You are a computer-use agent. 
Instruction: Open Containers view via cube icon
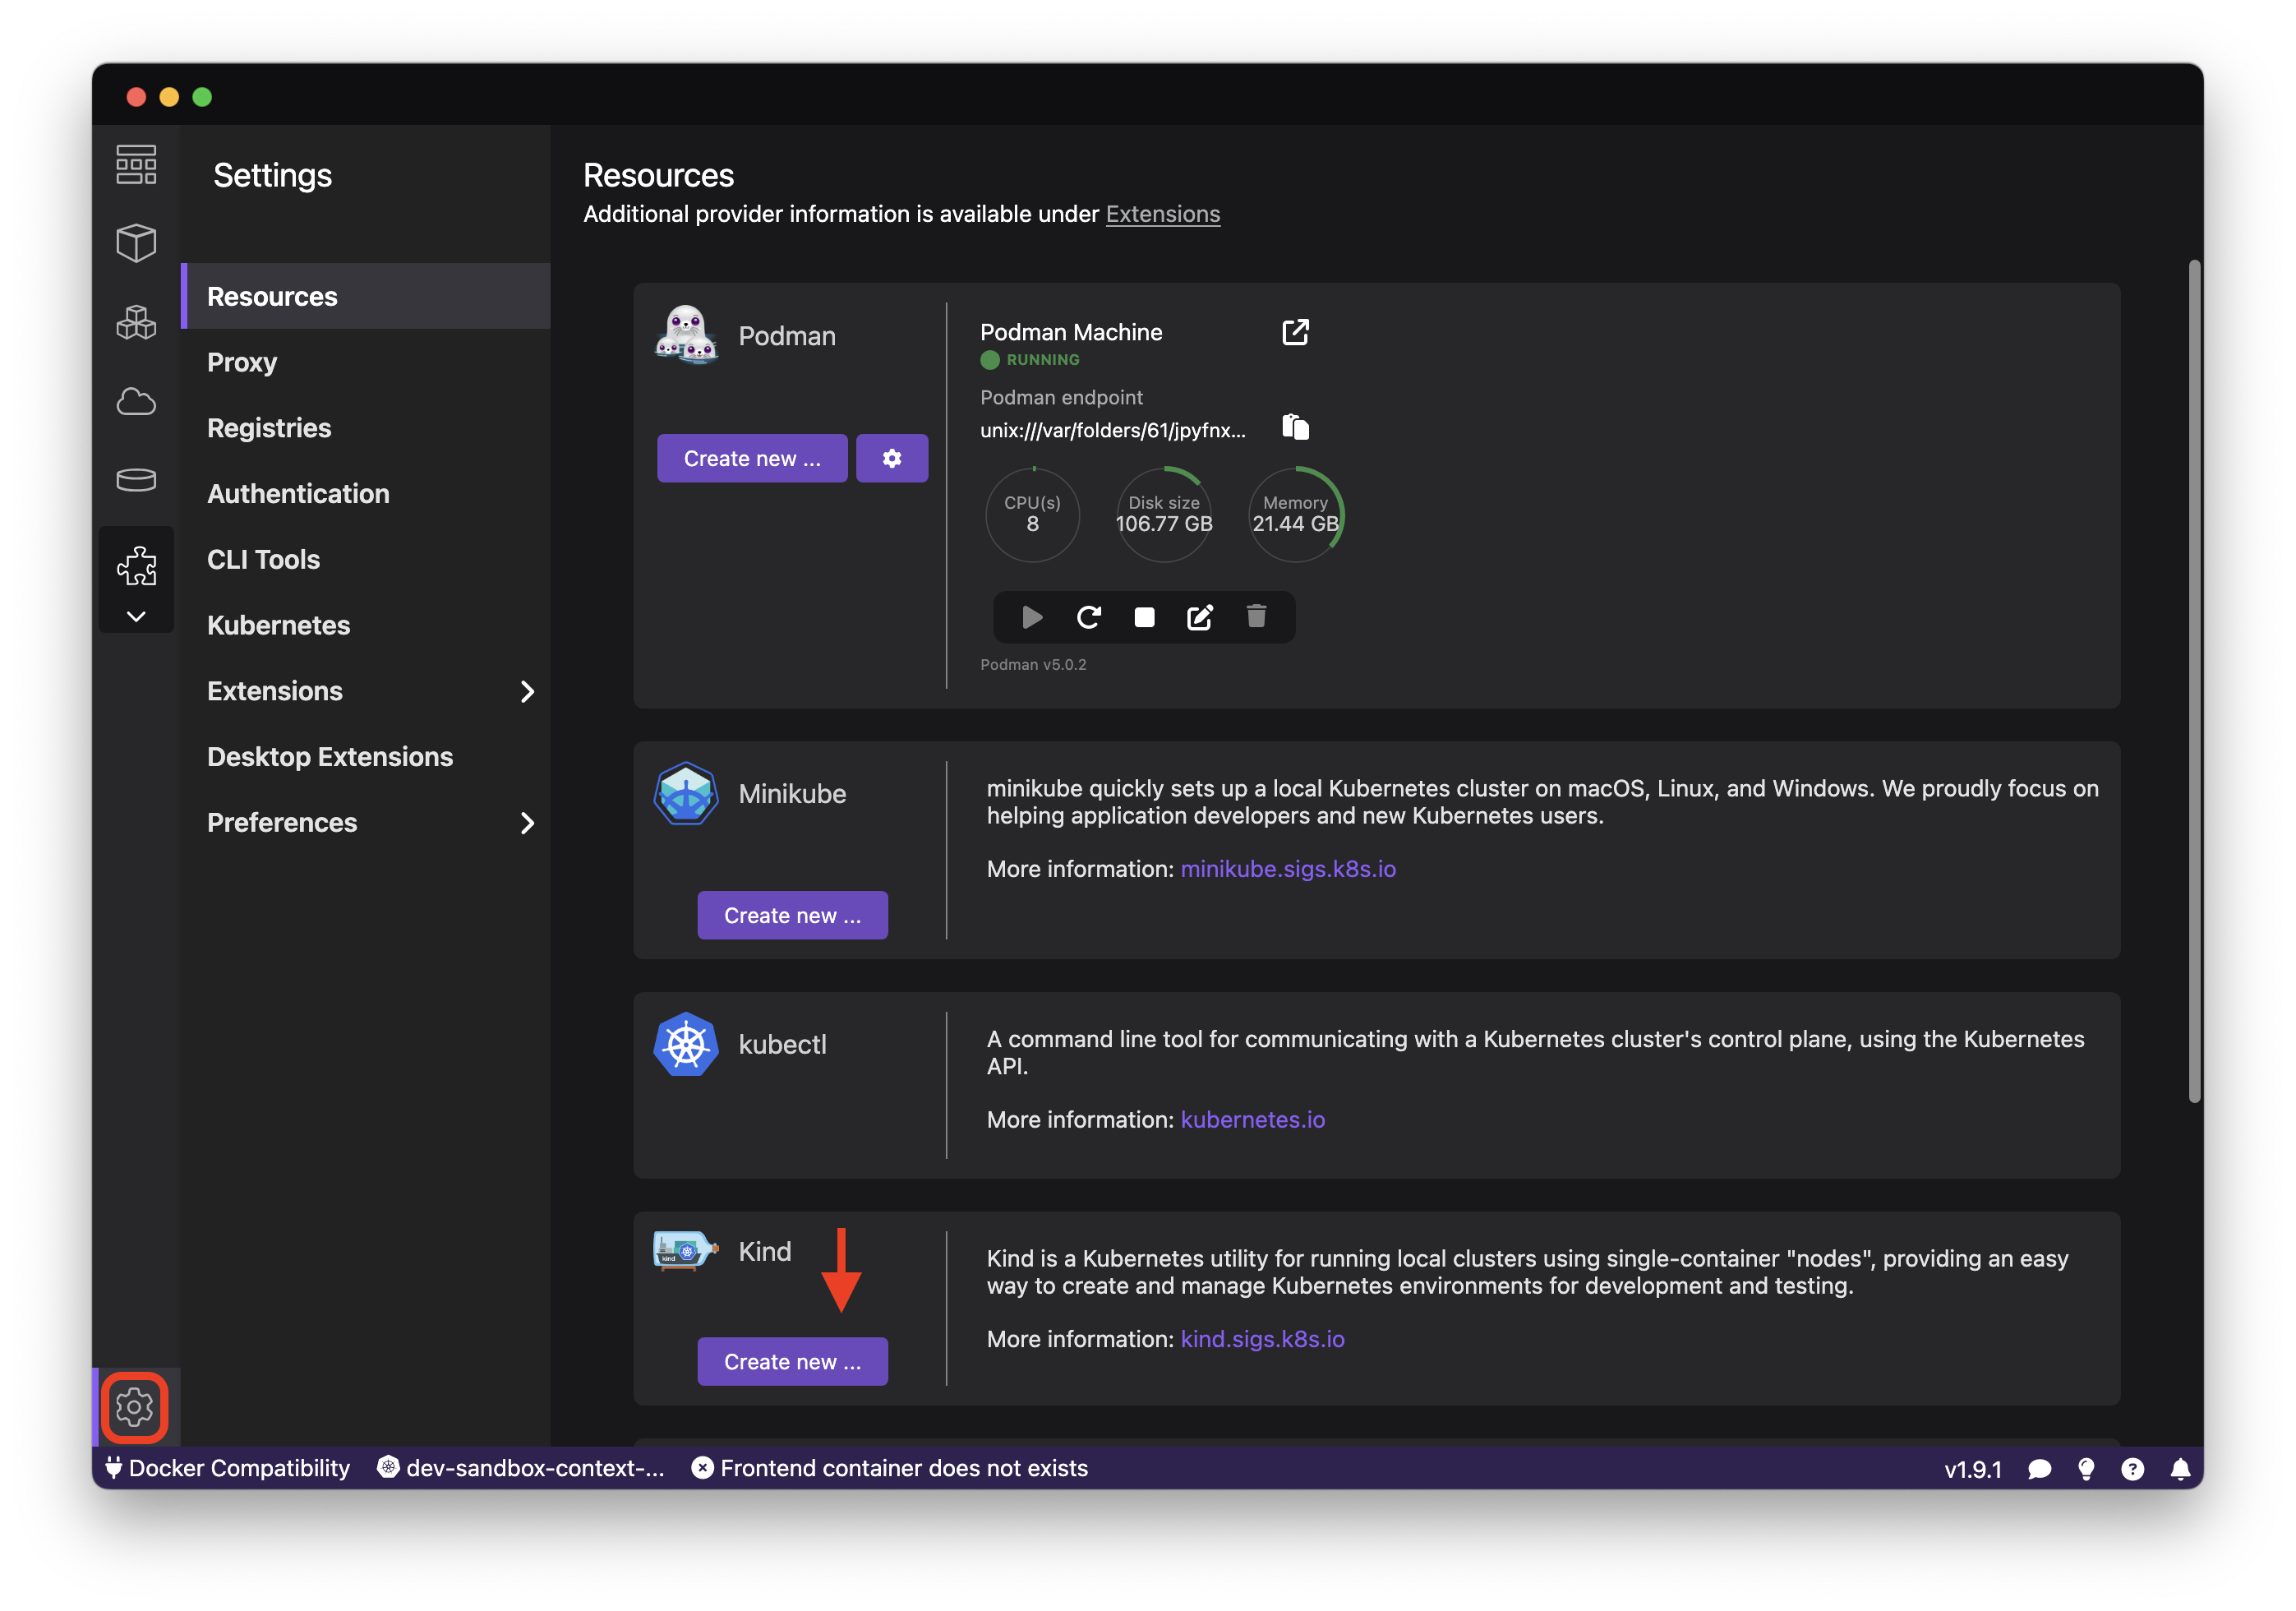pos(136,243)
